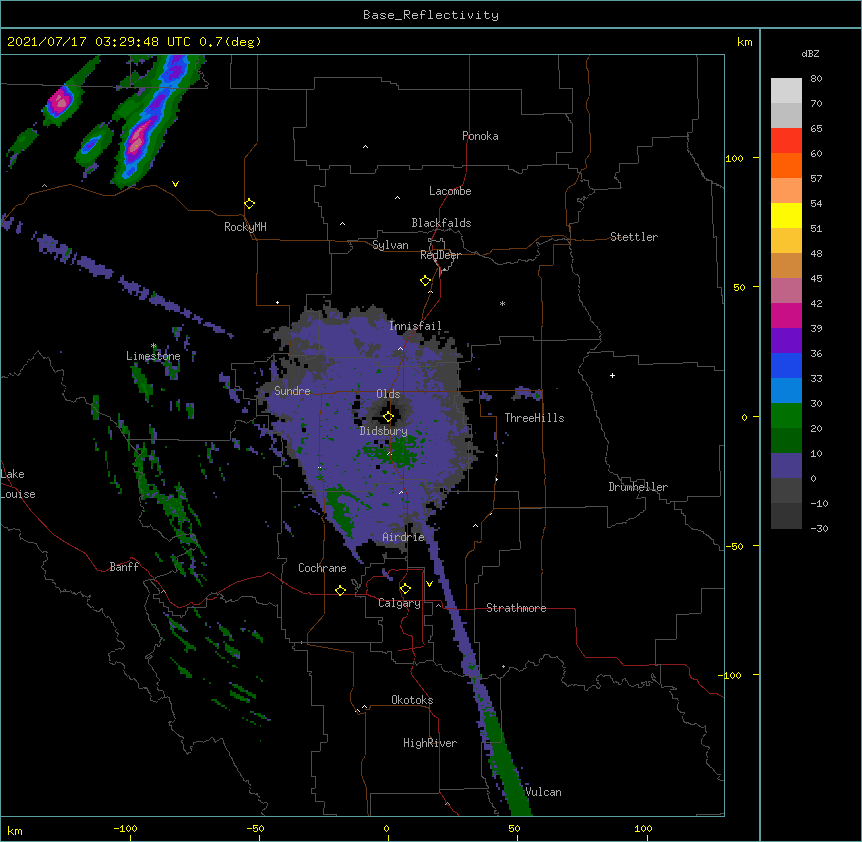Click the Olds town label
862x842 pixels.
[x=388, y=394]
